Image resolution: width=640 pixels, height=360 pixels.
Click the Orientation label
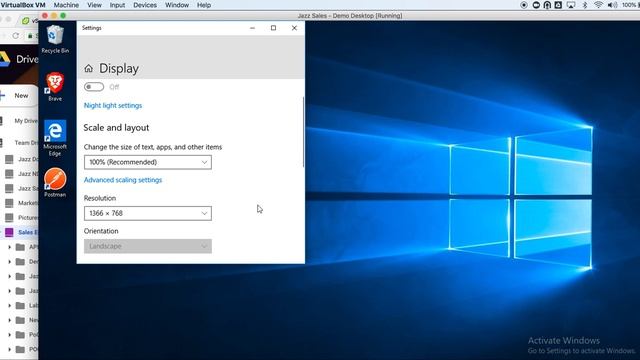point(101,231)
